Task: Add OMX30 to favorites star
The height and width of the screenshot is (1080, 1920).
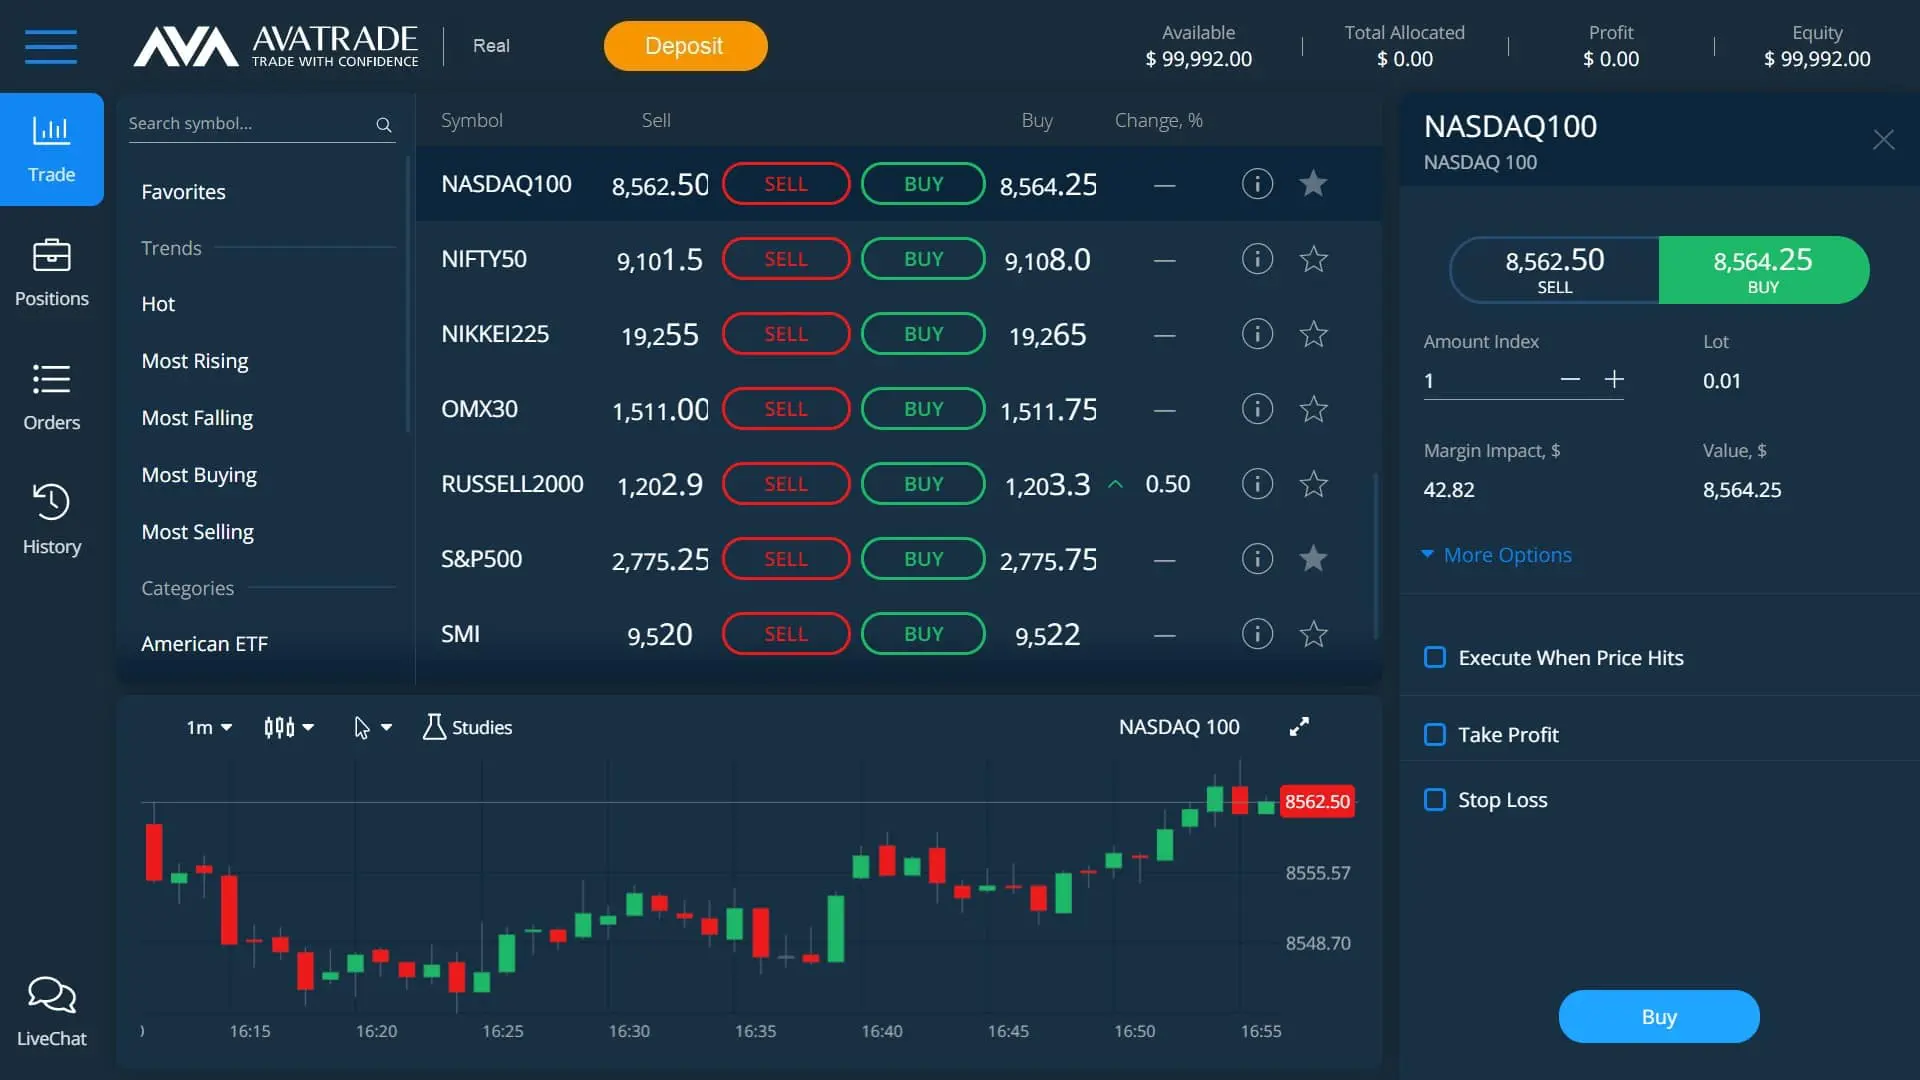Action: 1313,409
